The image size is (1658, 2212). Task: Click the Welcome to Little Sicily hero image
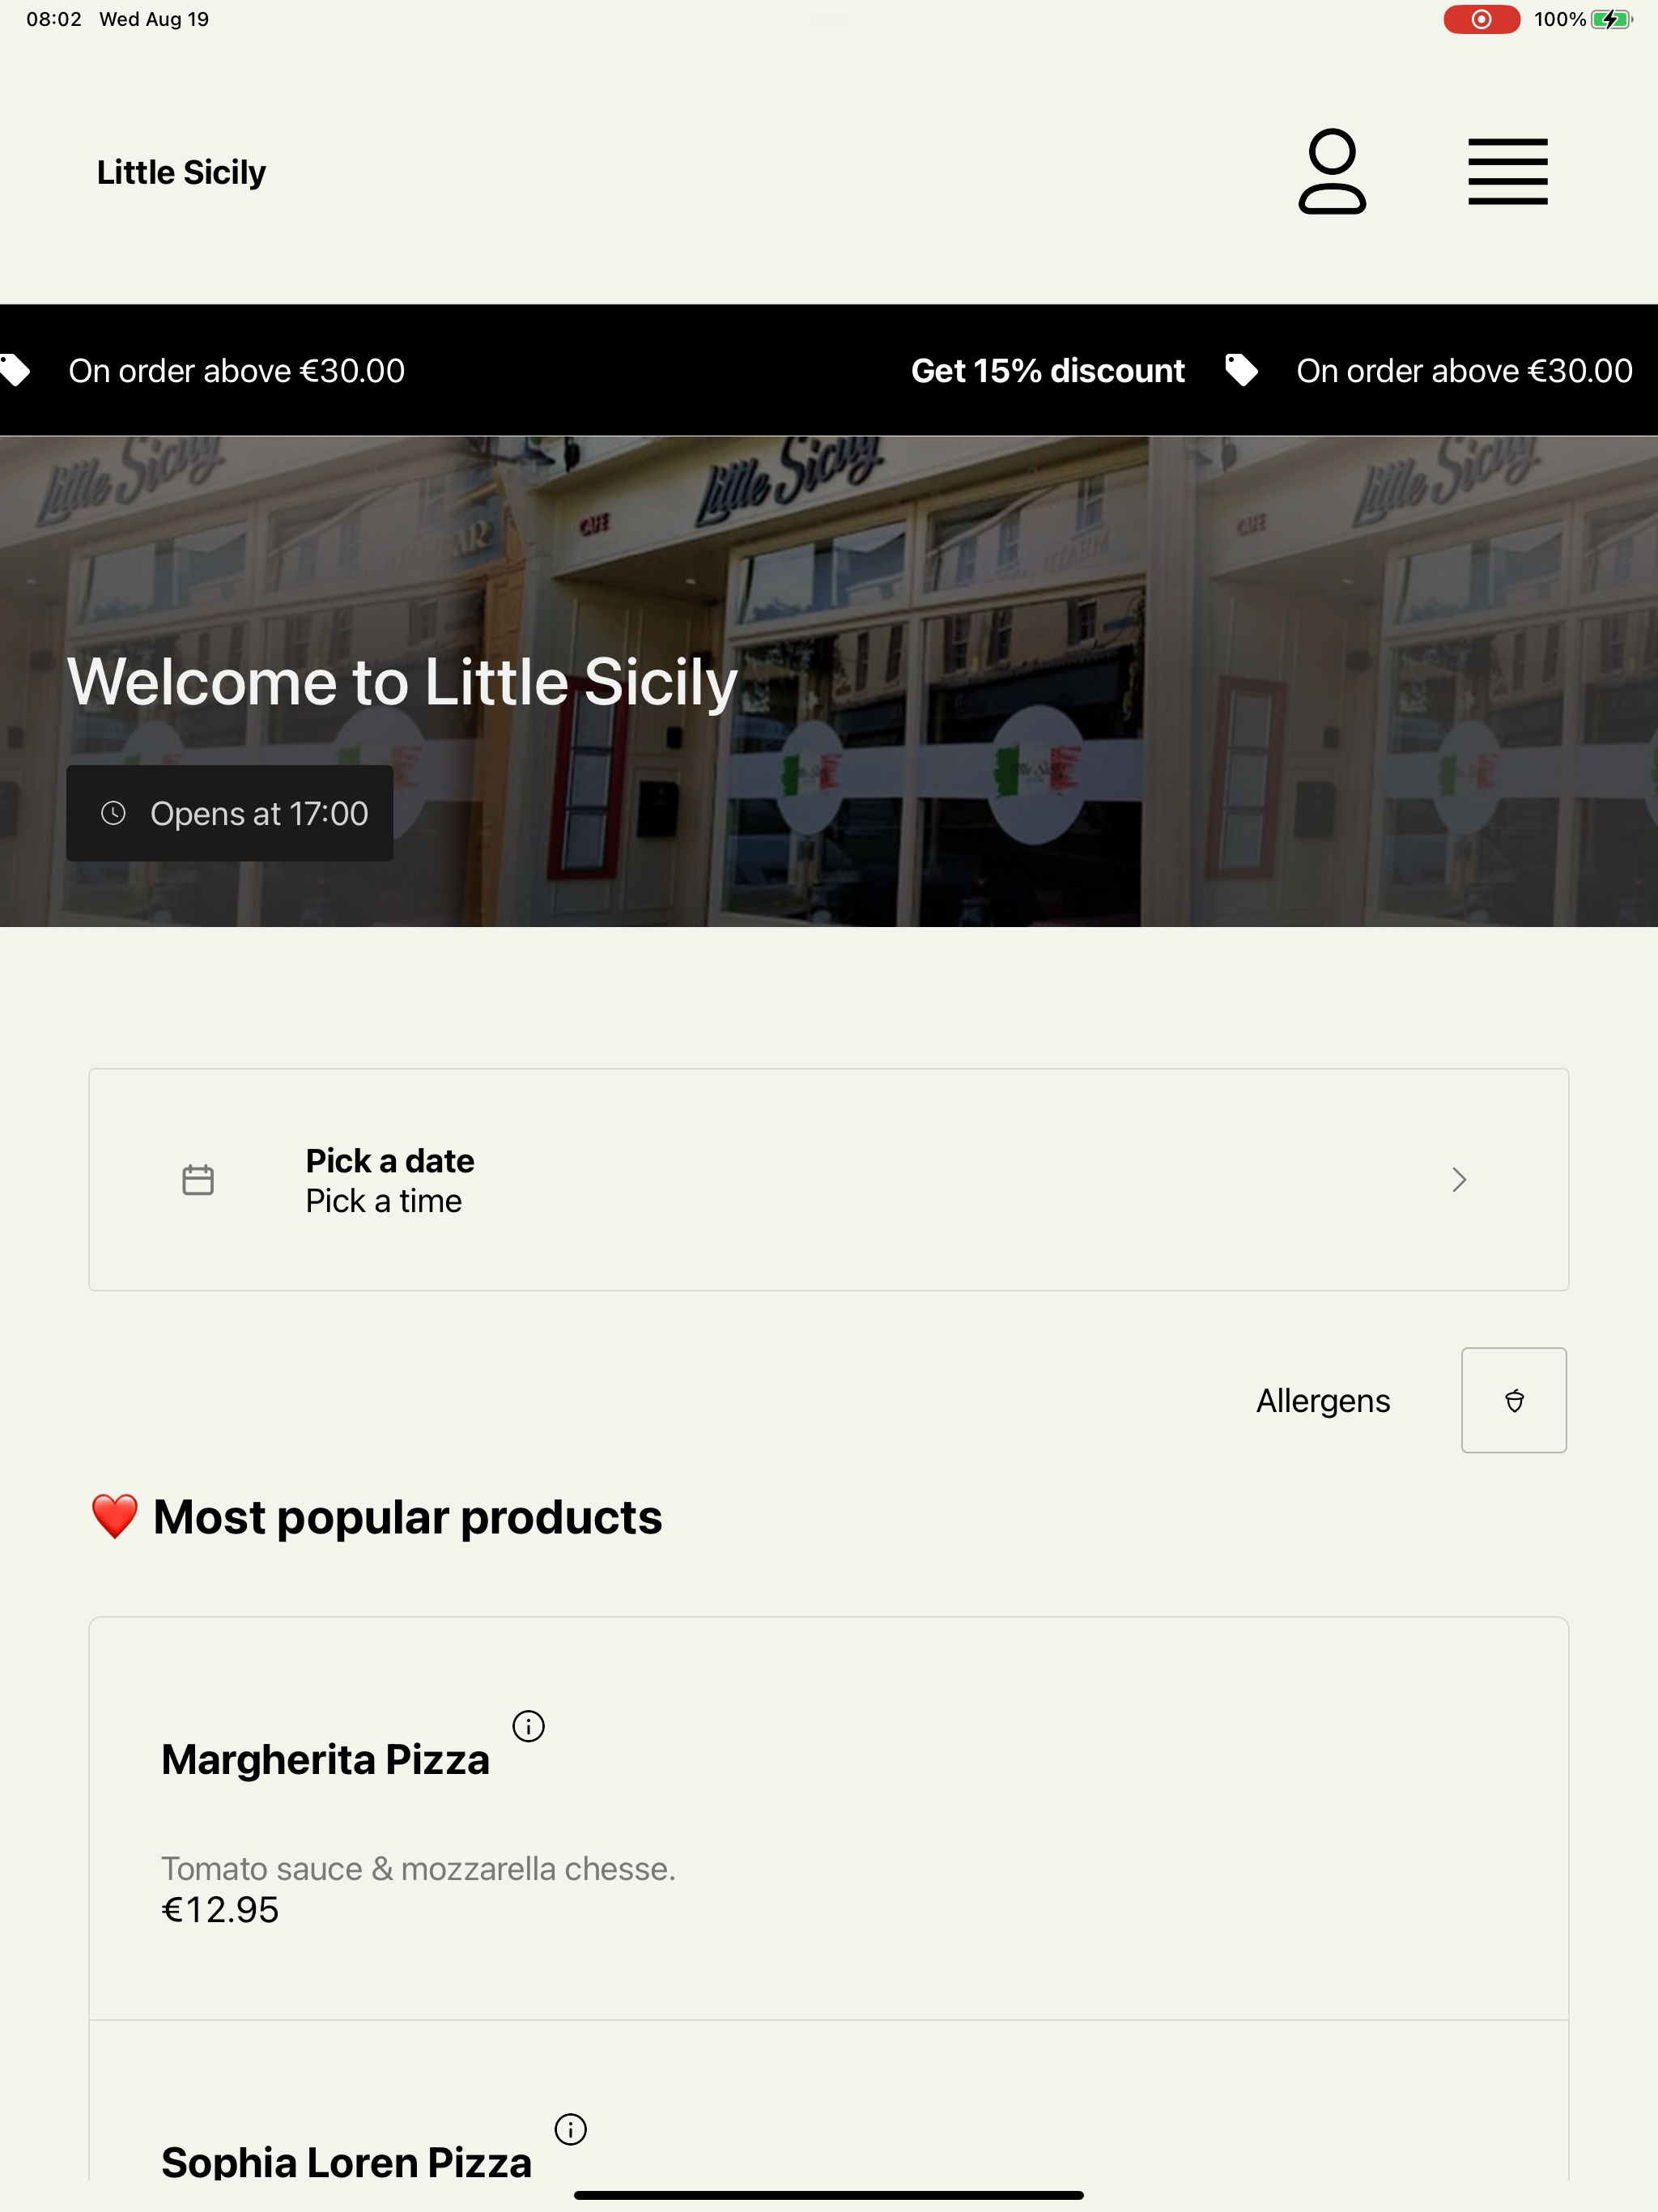pyautogui.click(x=828, y=681)
